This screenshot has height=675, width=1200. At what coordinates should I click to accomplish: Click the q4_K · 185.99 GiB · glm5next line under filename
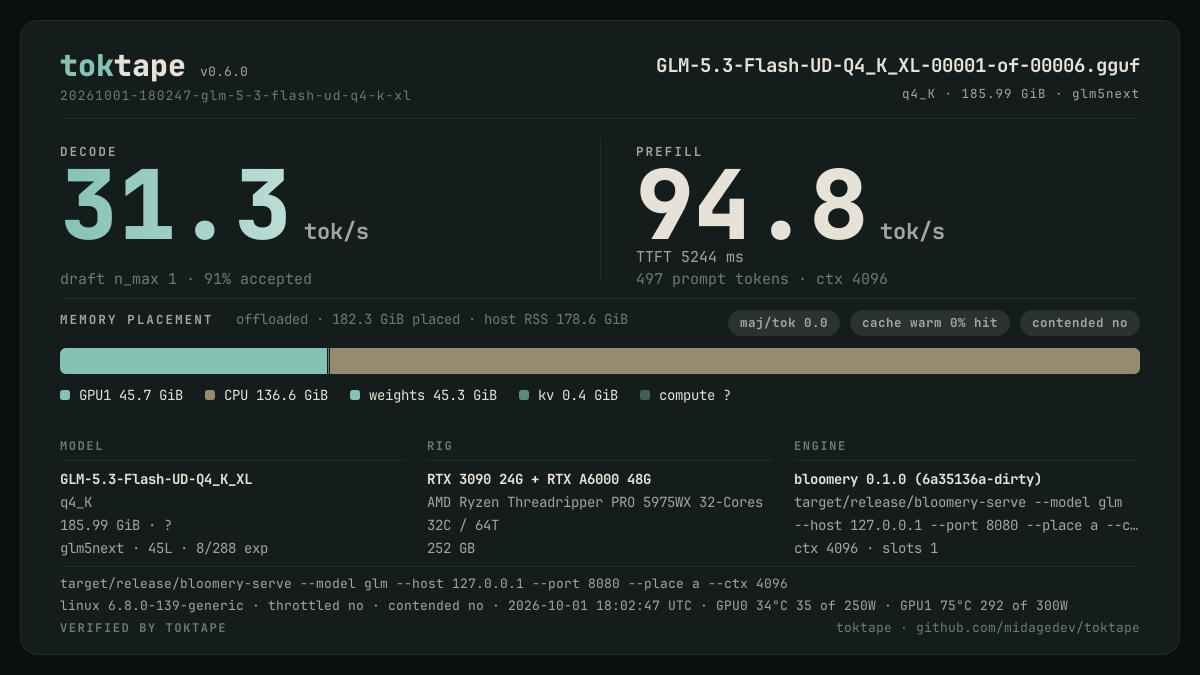point(1020,94)
